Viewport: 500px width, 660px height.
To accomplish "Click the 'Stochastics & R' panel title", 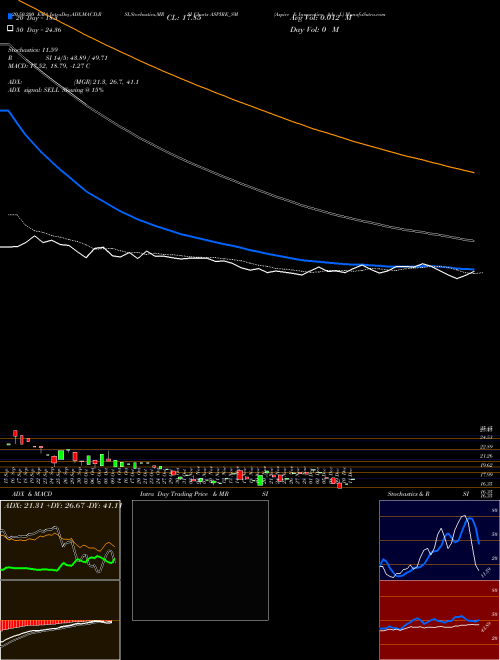I will click(408, 494).
